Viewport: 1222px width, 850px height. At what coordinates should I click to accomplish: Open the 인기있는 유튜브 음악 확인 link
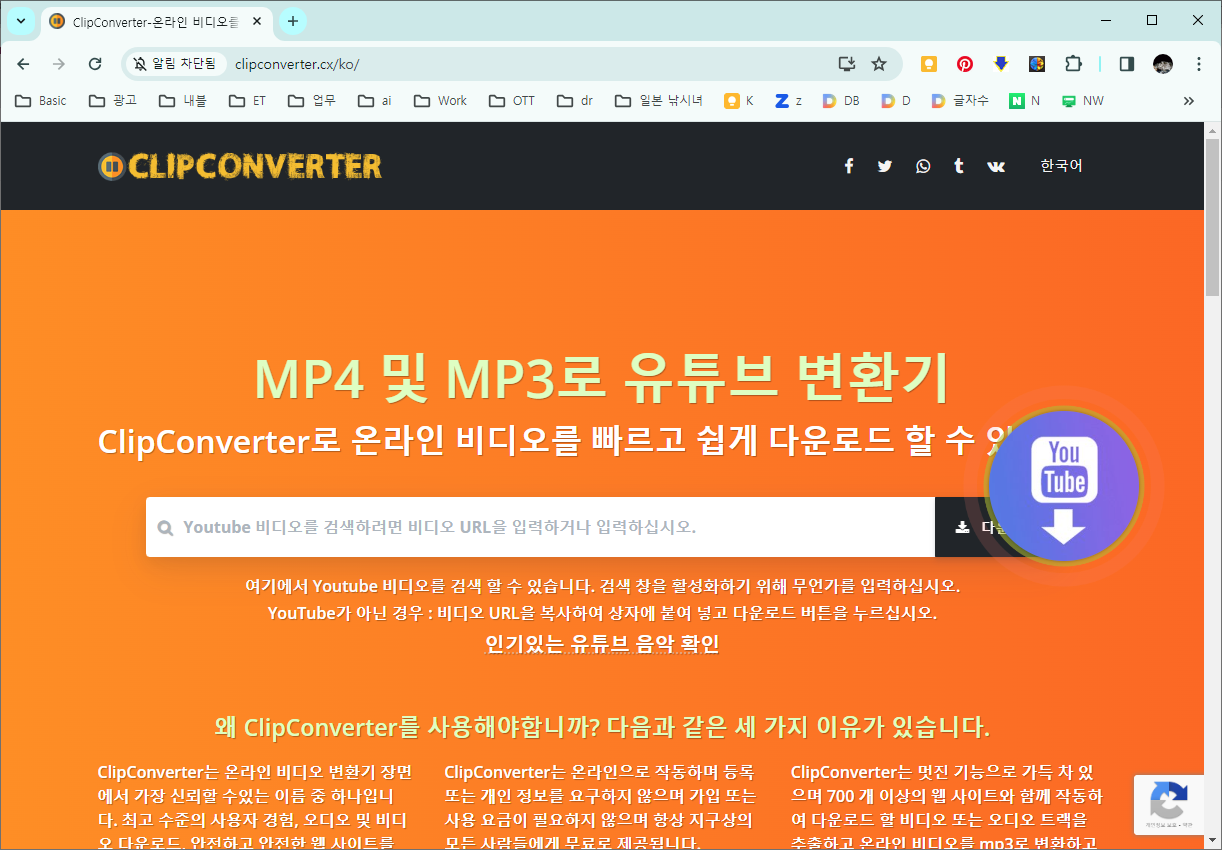click(x=602, y=644)
